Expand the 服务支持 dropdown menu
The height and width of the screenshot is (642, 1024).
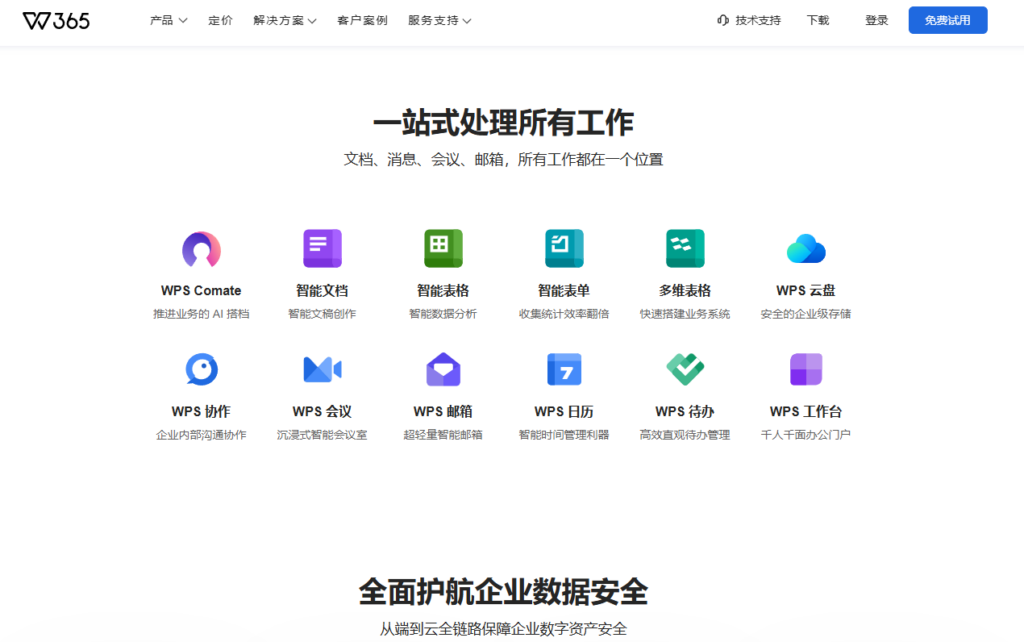tap(440, 20)
